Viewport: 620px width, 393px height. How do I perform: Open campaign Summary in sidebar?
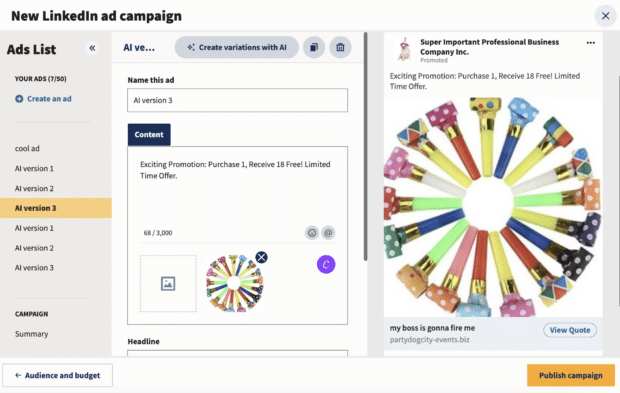(x=32, y=334)
